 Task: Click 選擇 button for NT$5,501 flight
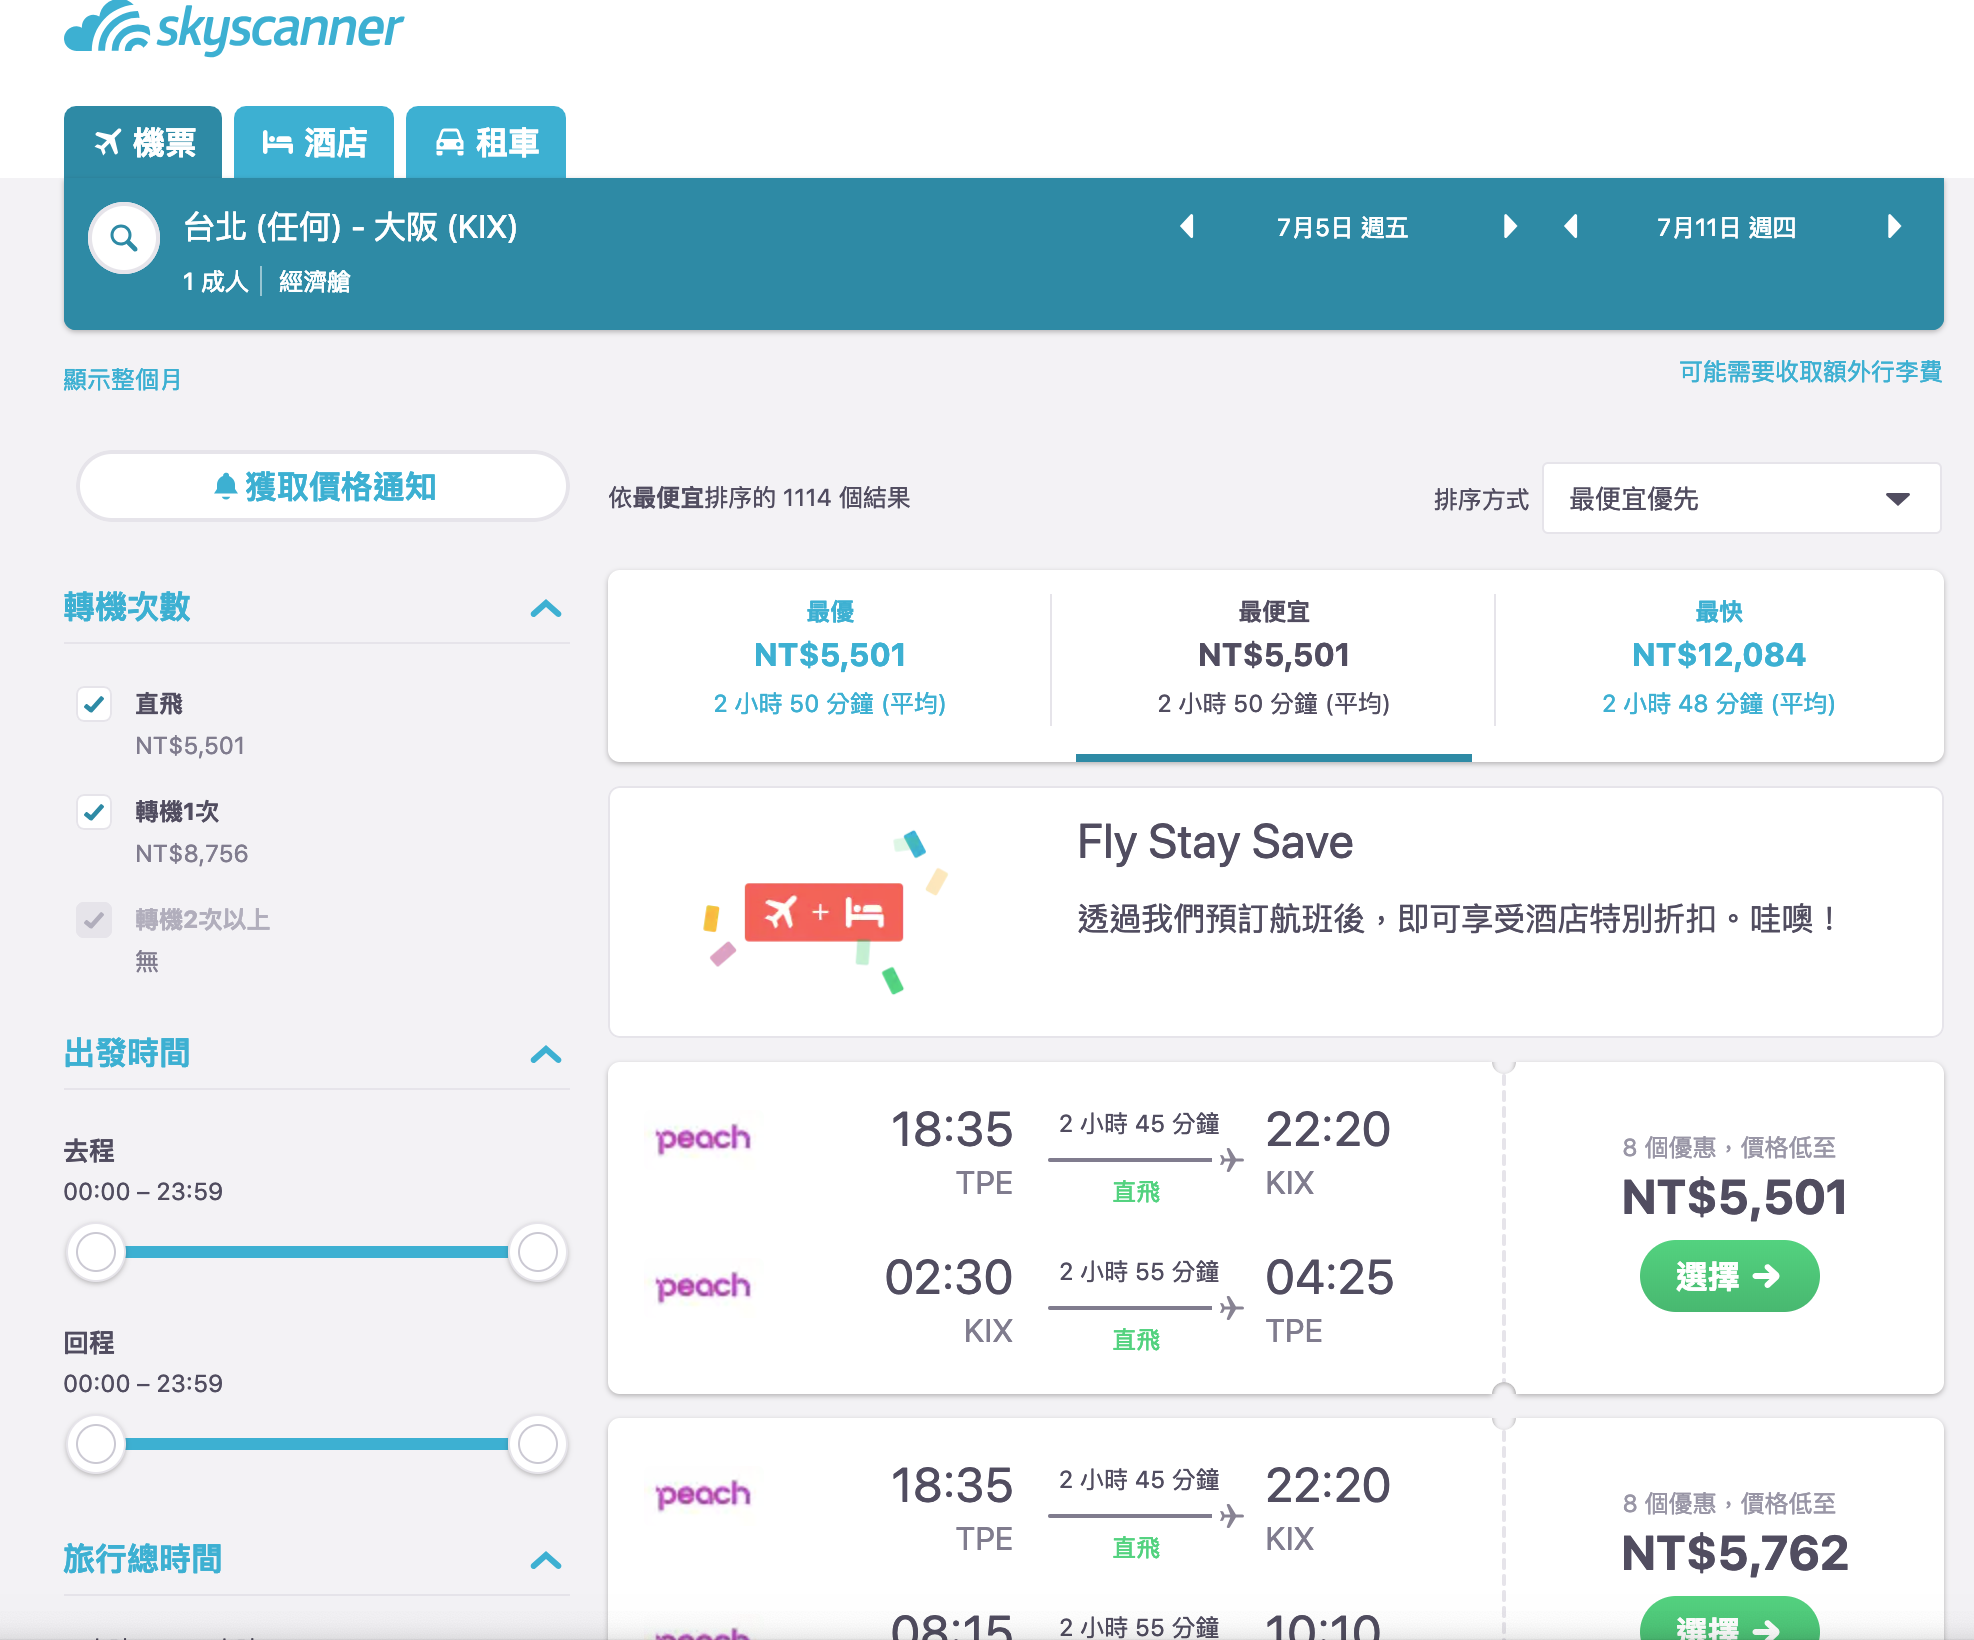[x=1729, y=1276]
